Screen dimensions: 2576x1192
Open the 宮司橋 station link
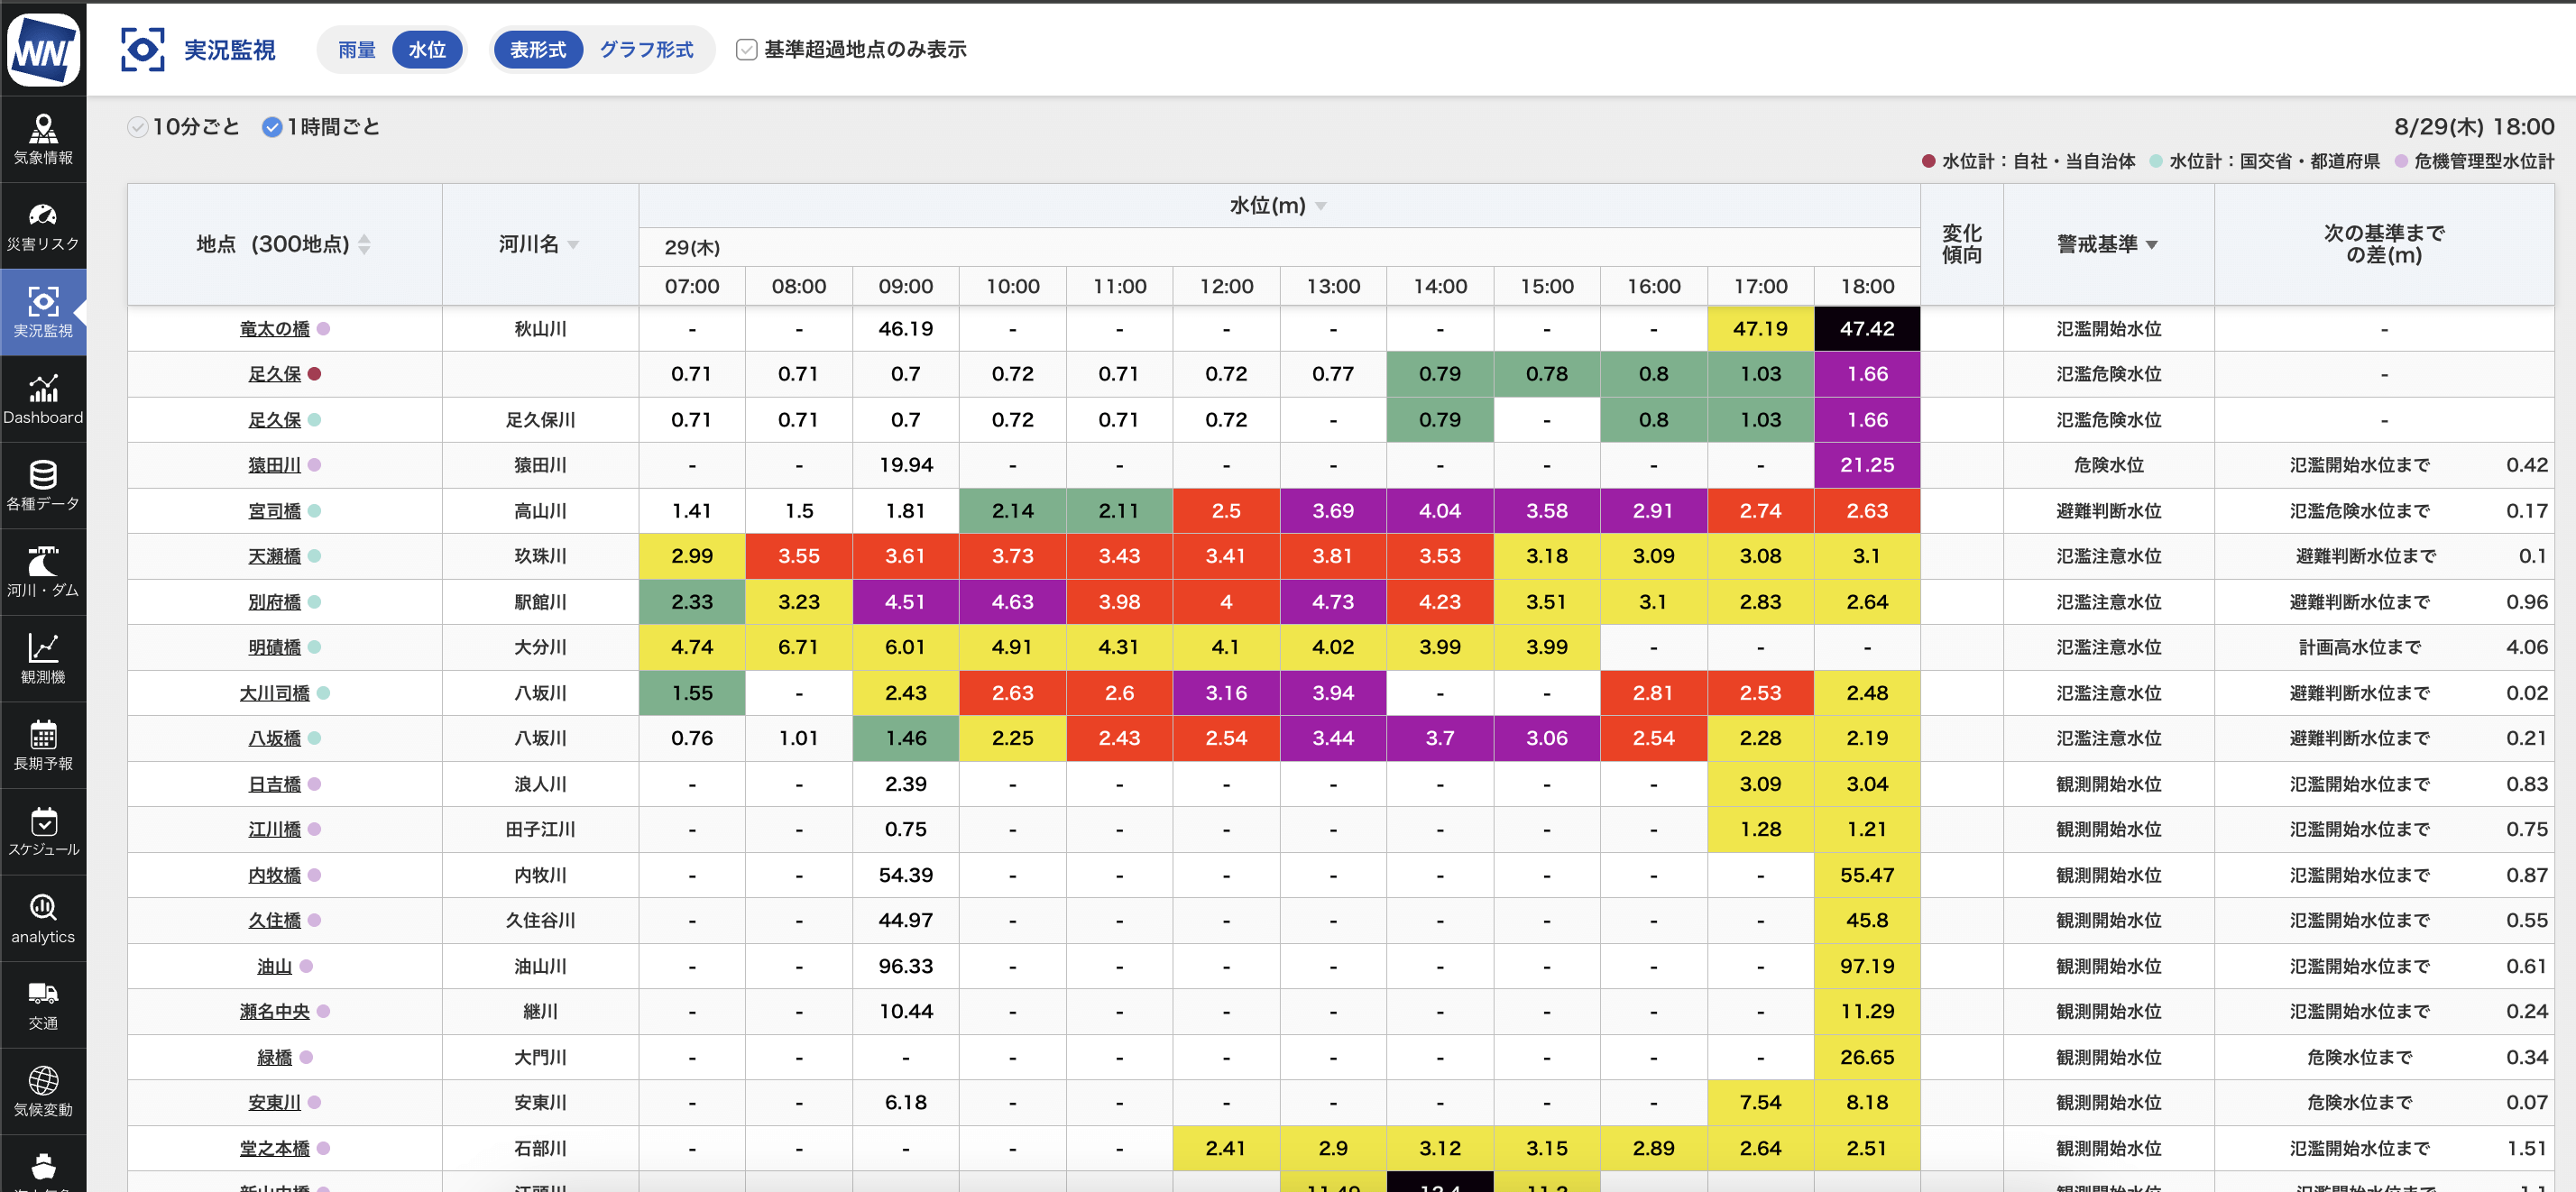tap(274, 511)
